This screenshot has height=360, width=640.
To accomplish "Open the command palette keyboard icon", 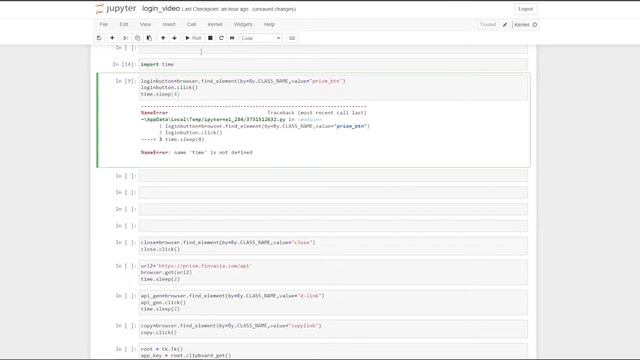I will click(292, 38).
